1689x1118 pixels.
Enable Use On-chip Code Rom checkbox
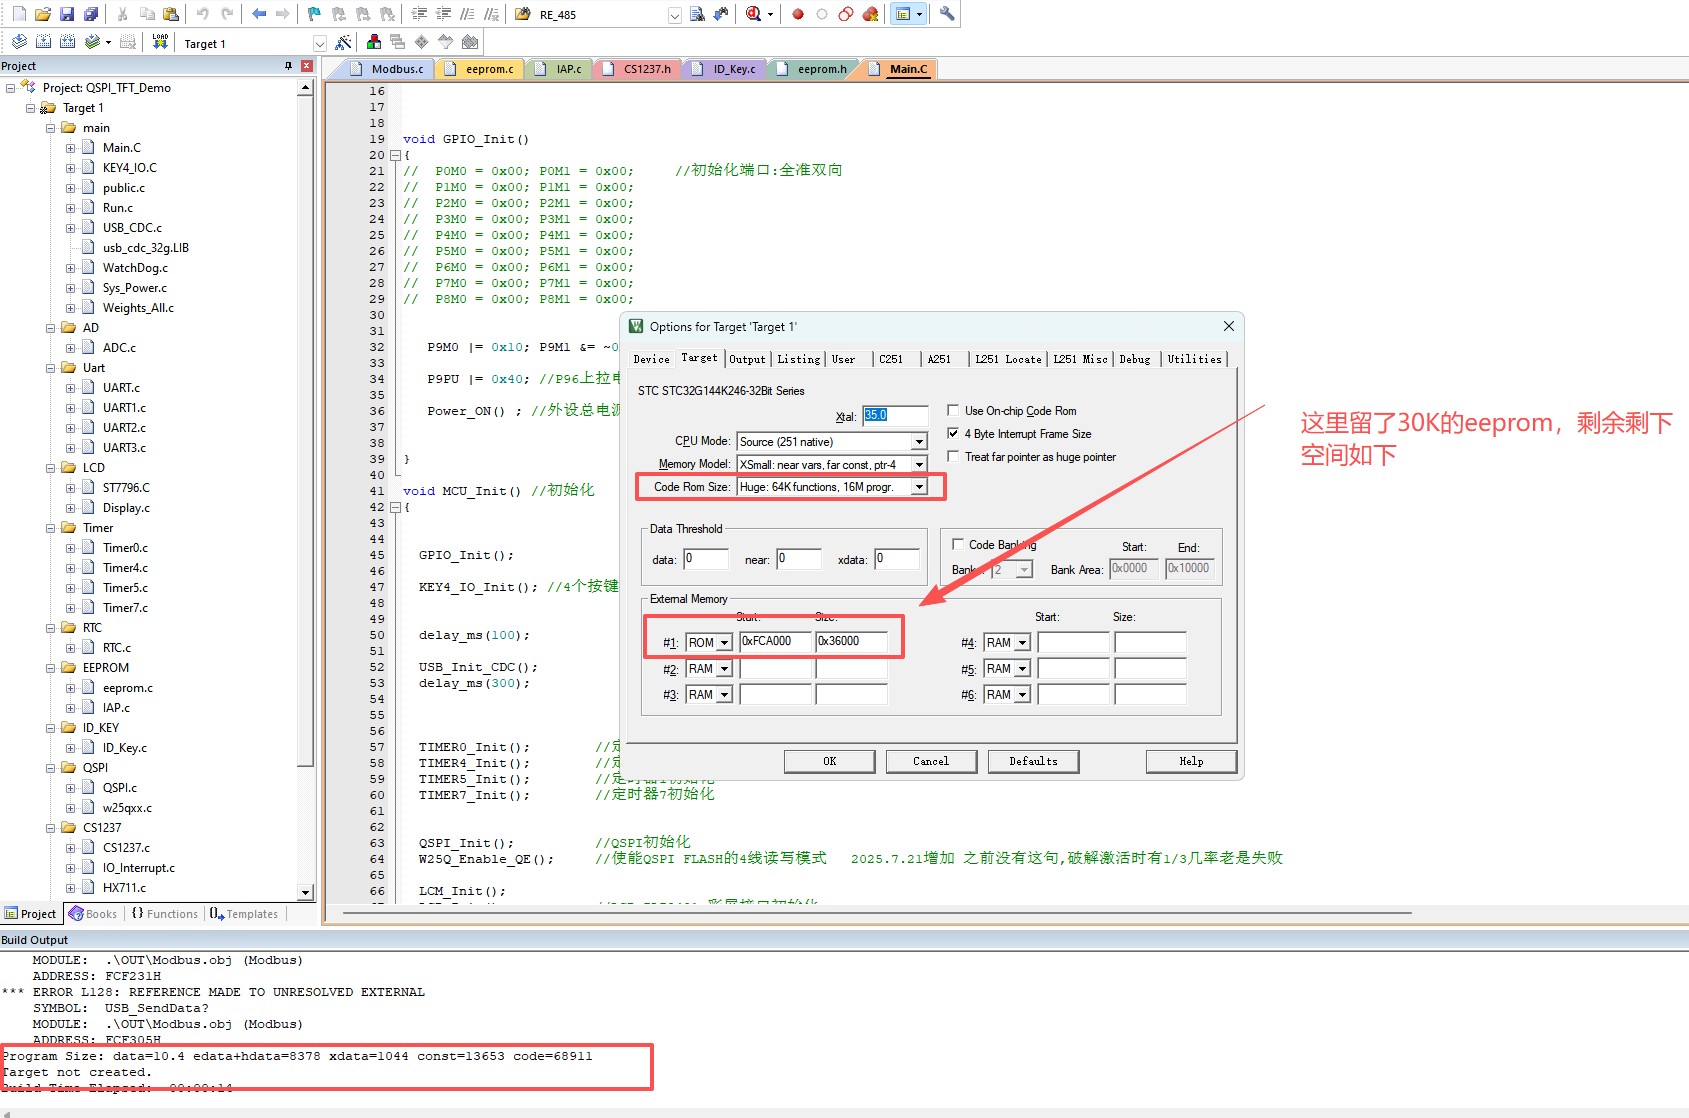click(x=953, y=411)
